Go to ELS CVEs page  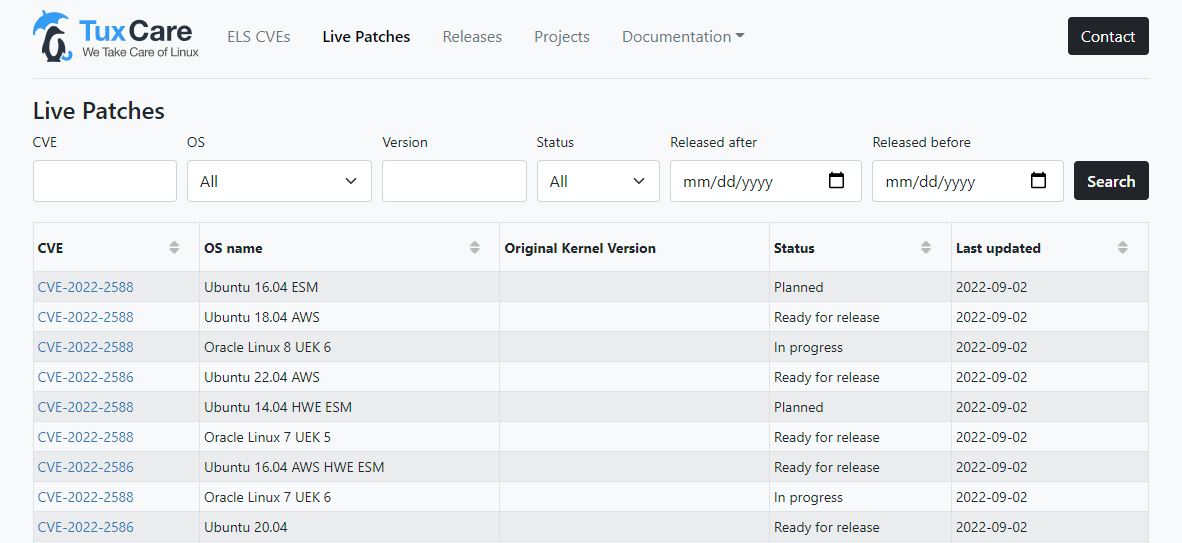[259, 36]
